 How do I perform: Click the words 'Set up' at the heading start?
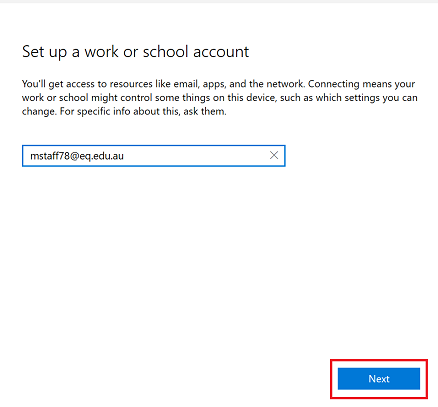pyautogui.click(x=44, y=53)
